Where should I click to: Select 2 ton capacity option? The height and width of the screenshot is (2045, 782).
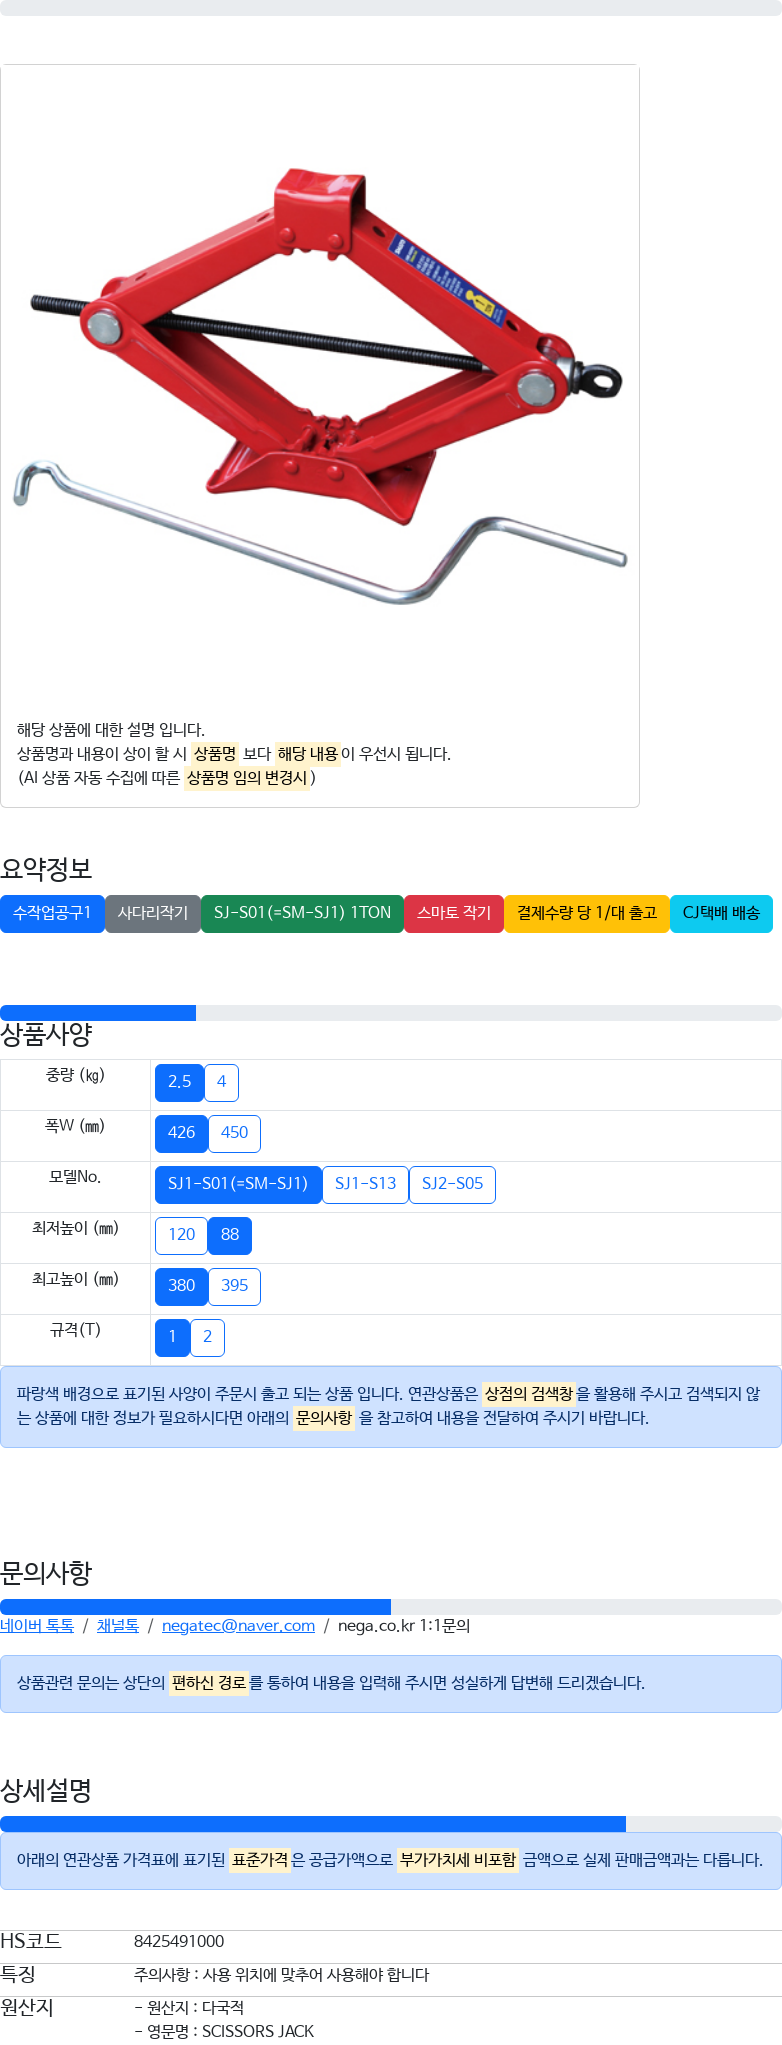point(208,1337)
